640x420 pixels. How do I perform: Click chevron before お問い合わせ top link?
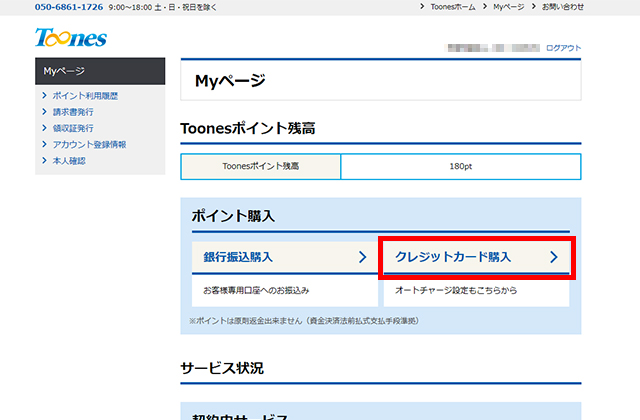tap(533, 7)
